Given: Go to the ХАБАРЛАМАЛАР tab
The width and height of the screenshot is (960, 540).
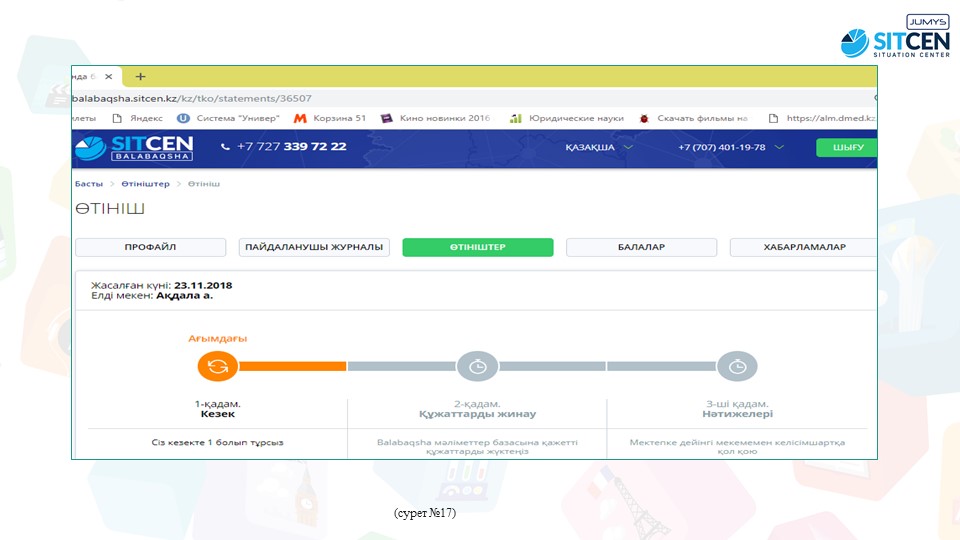Looking at the screenshot, I should pyautogui.click(x=804, y=247).
